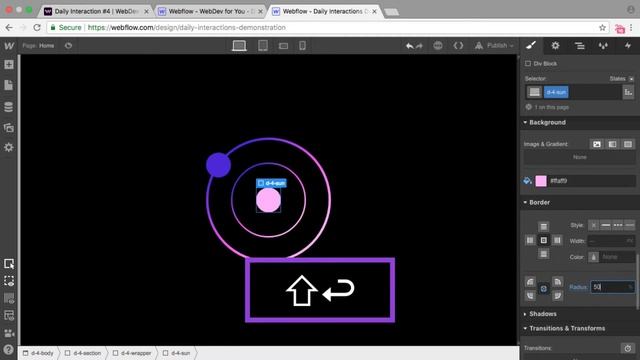
Task: Select top-left corner radius
Action: [530, 282]
